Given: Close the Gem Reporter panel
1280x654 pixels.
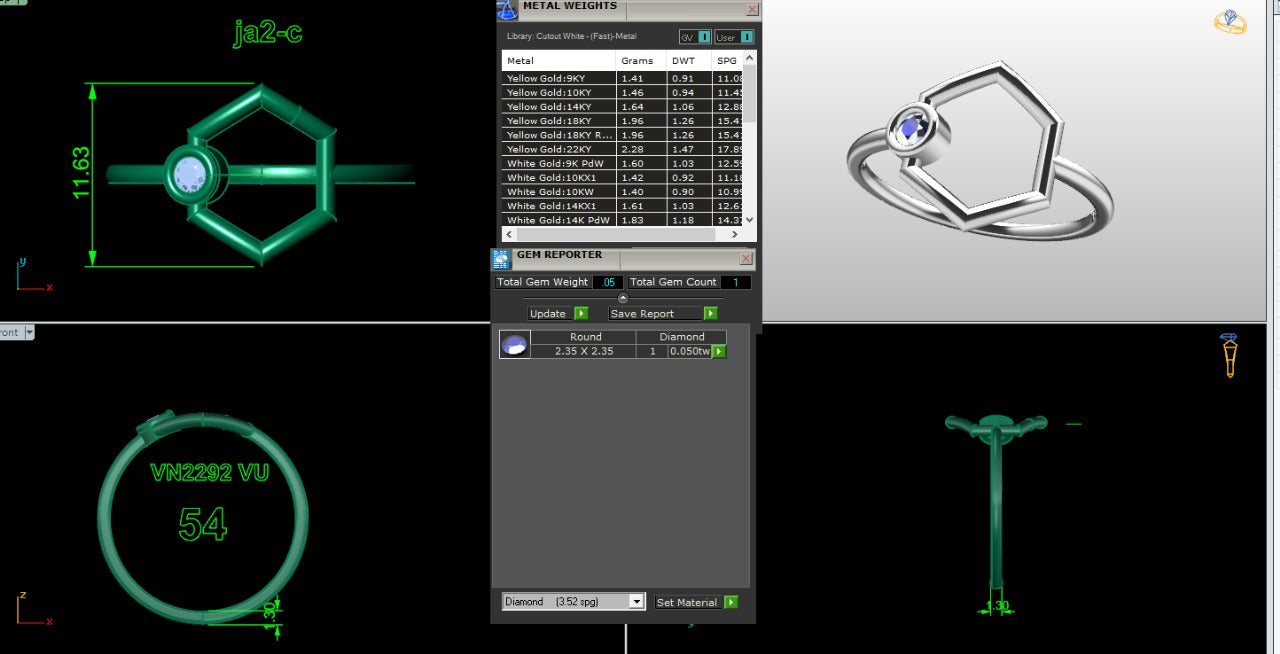Looking at the screenshot, I should [x=746, y=258].
